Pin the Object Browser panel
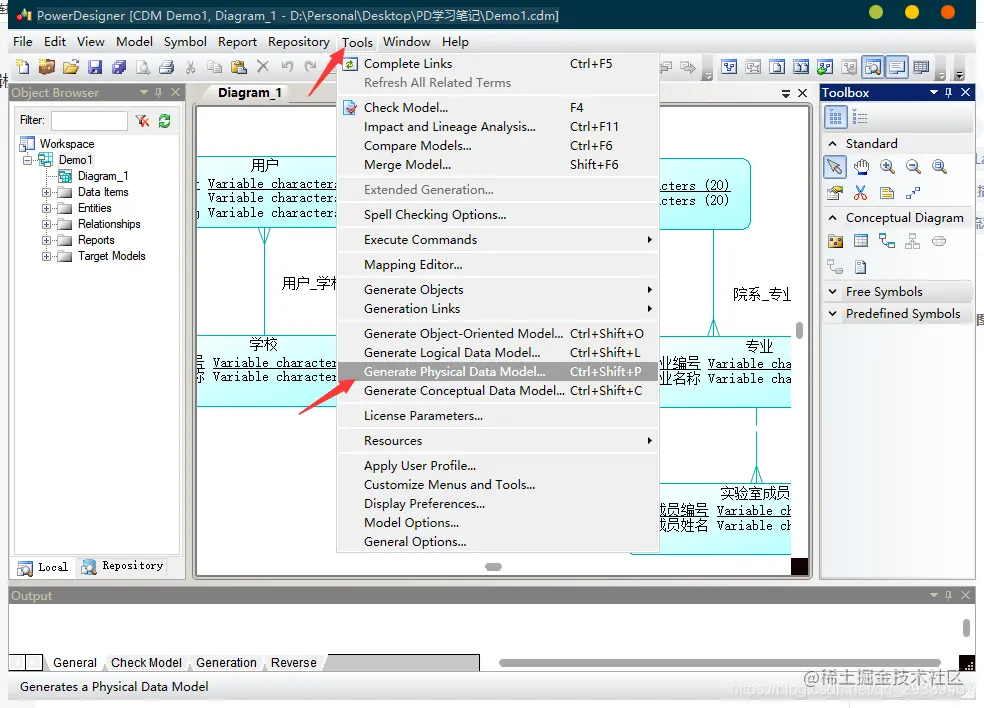984x708 pixels. pyautogui.click(x=158, y=92)
